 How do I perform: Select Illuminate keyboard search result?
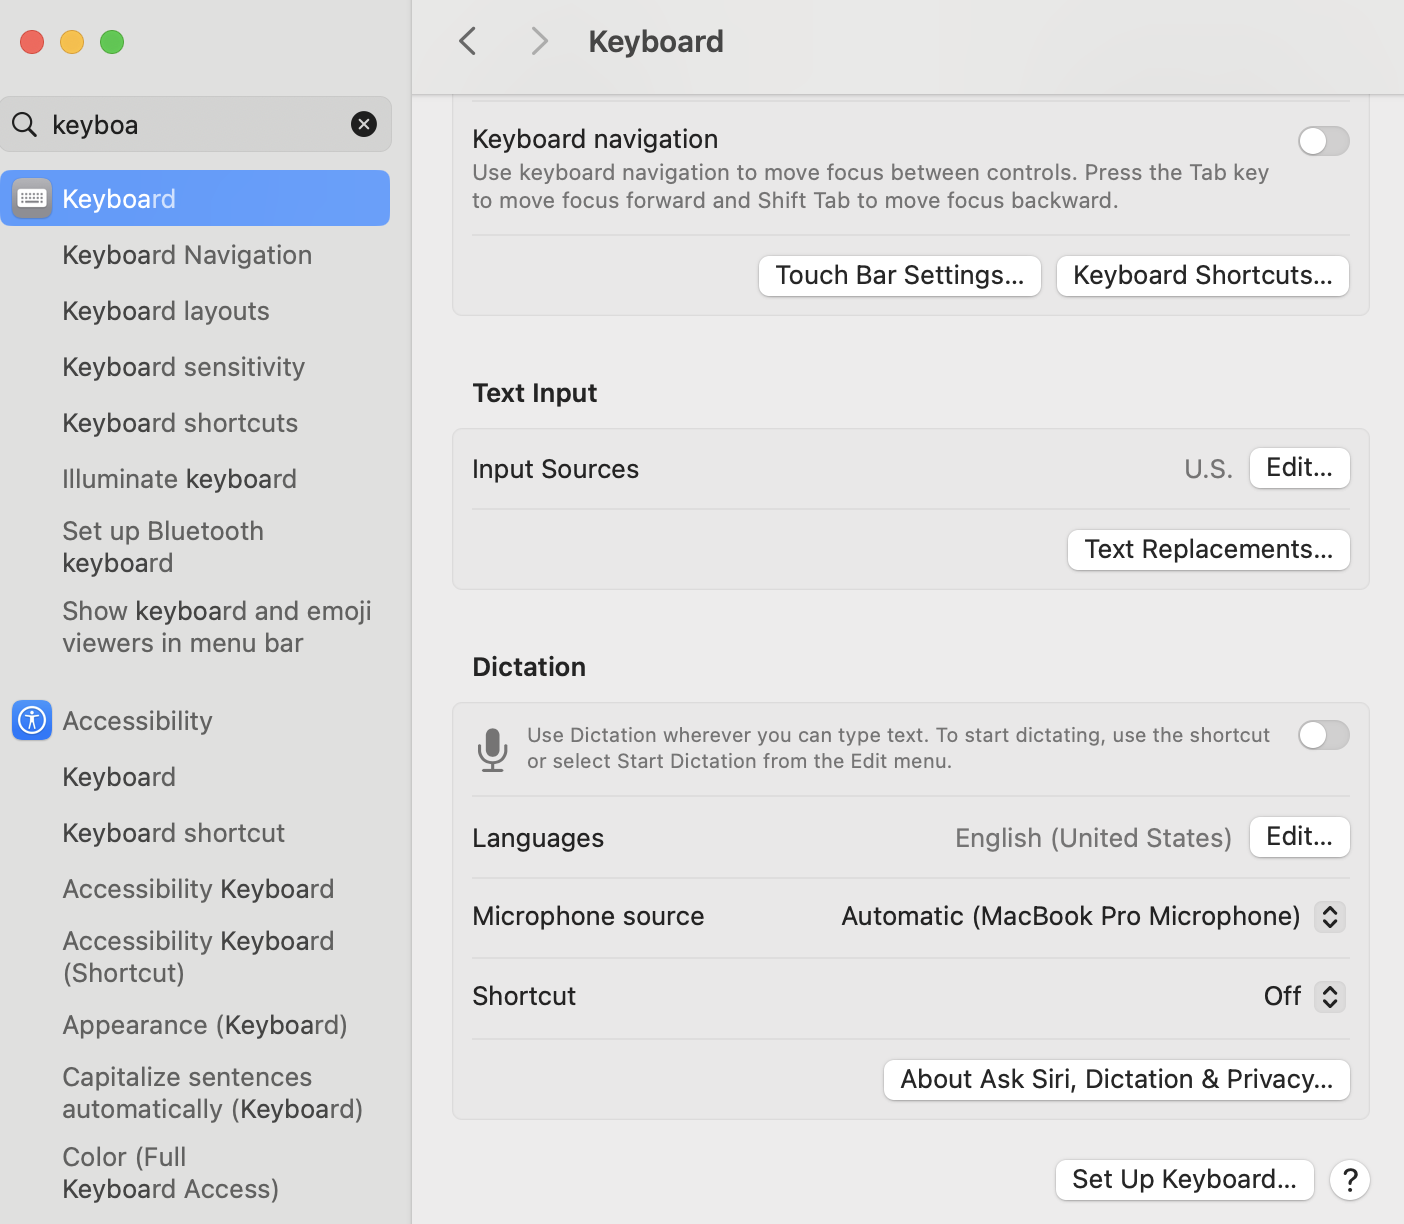[x=179, y=479]
